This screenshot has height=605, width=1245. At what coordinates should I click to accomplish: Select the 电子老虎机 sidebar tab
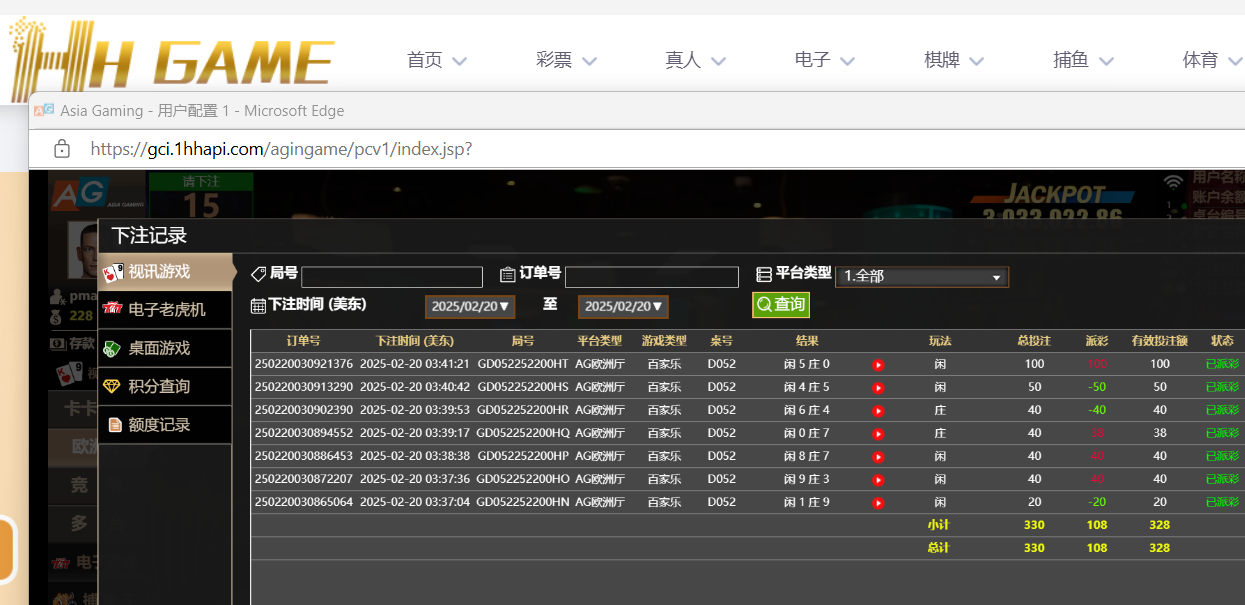(165, 310)
